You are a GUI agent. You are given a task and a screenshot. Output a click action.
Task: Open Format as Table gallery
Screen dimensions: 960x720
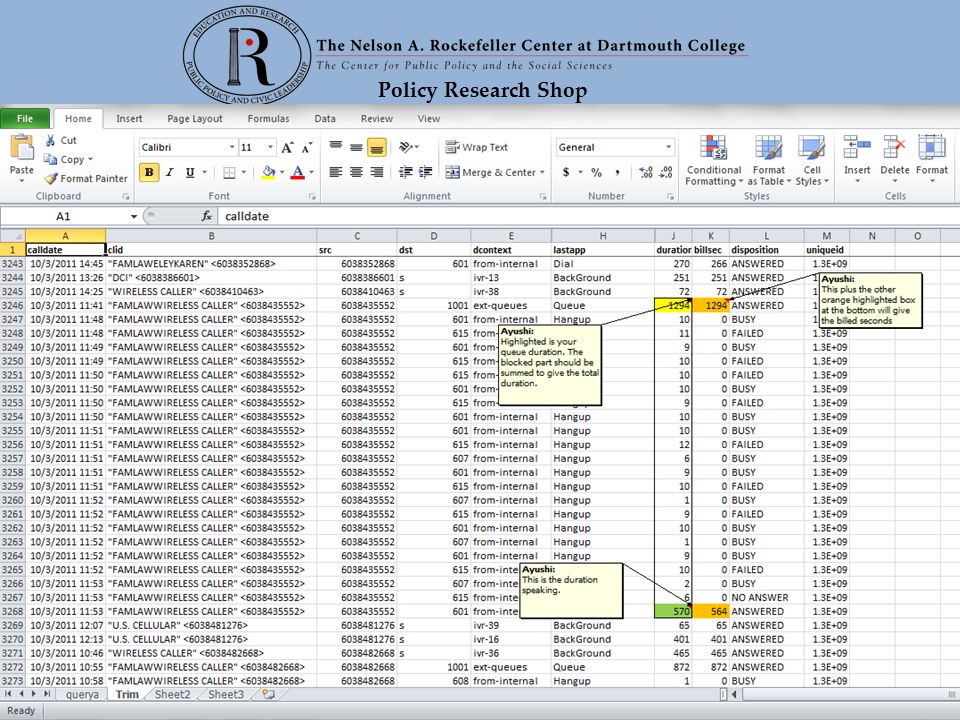point(769,161)
